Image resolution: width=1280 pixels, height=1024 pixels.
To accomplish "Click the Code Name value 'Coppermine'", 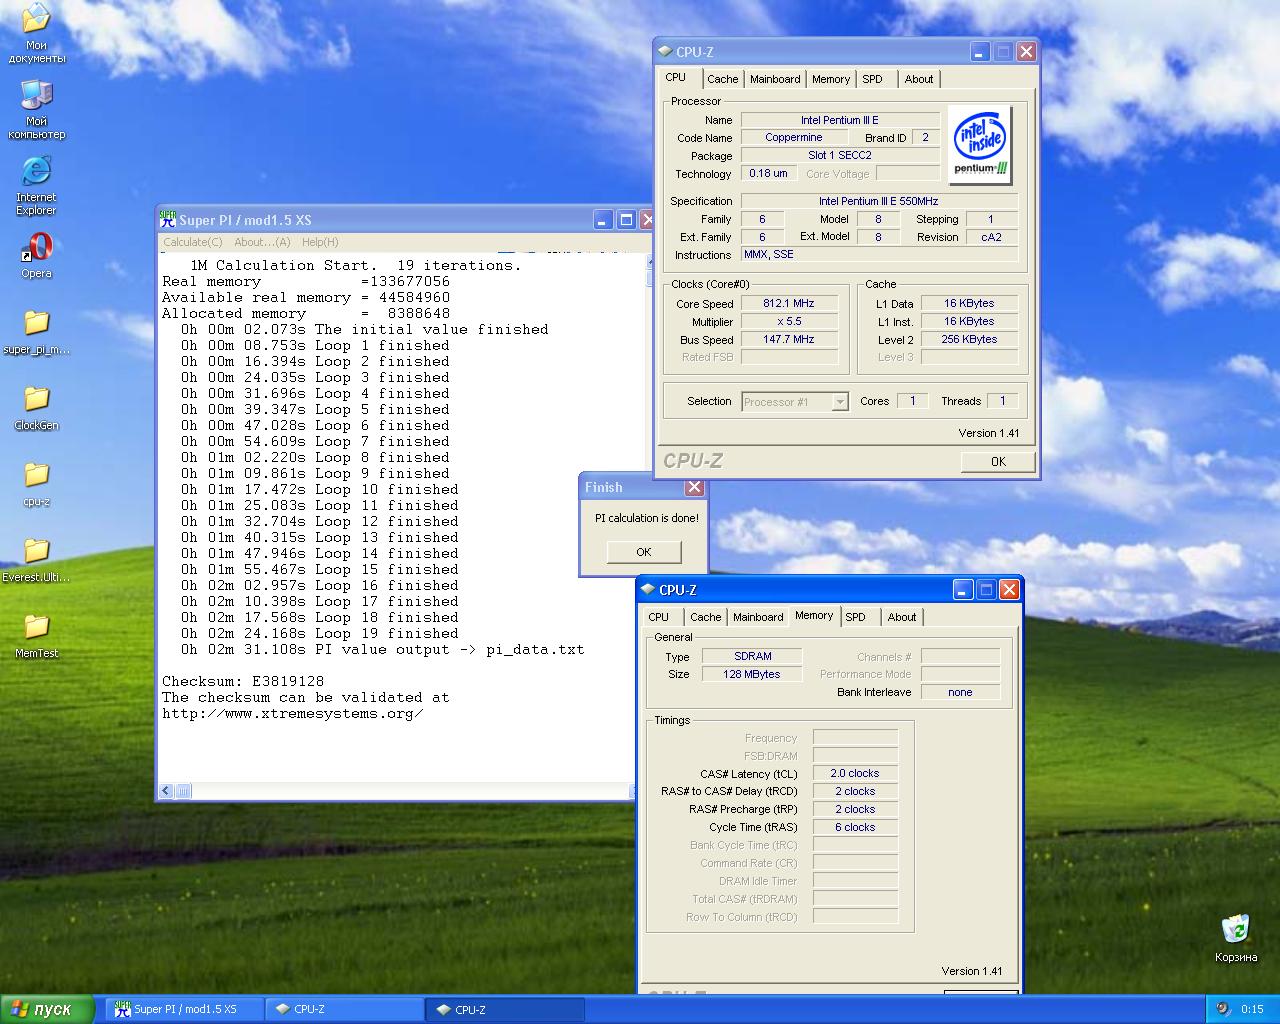I will pyautogui.click(x=794, y=138).
